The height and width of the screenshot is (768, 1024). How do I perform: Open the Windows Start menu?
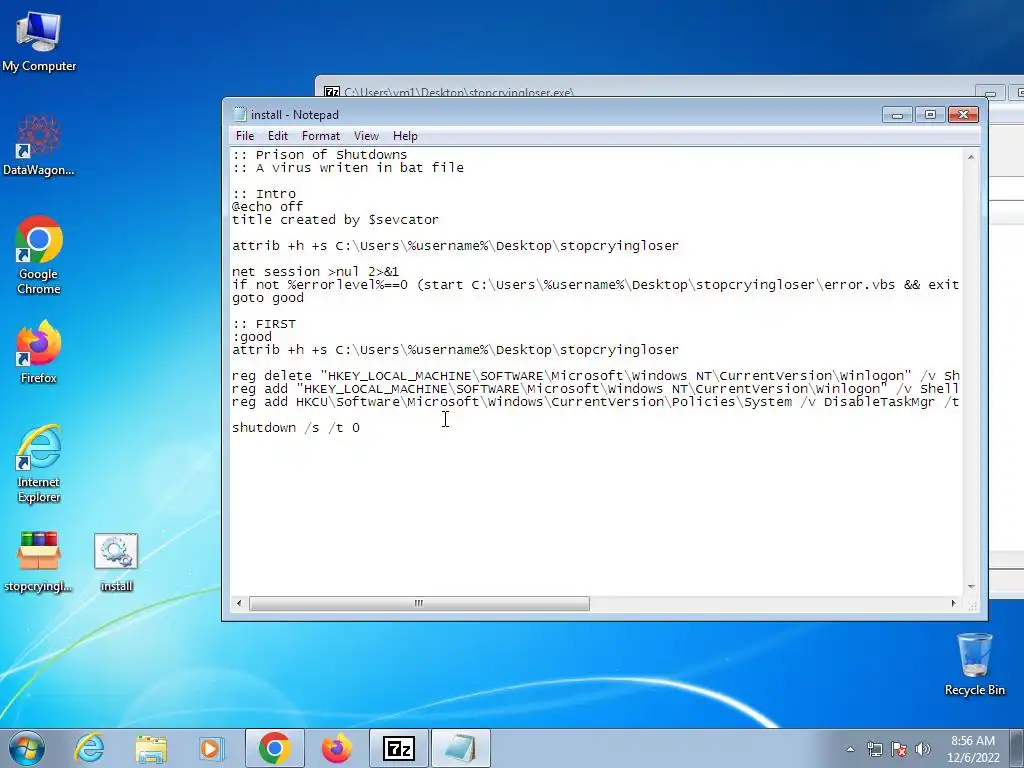click(x=27, y=748)
